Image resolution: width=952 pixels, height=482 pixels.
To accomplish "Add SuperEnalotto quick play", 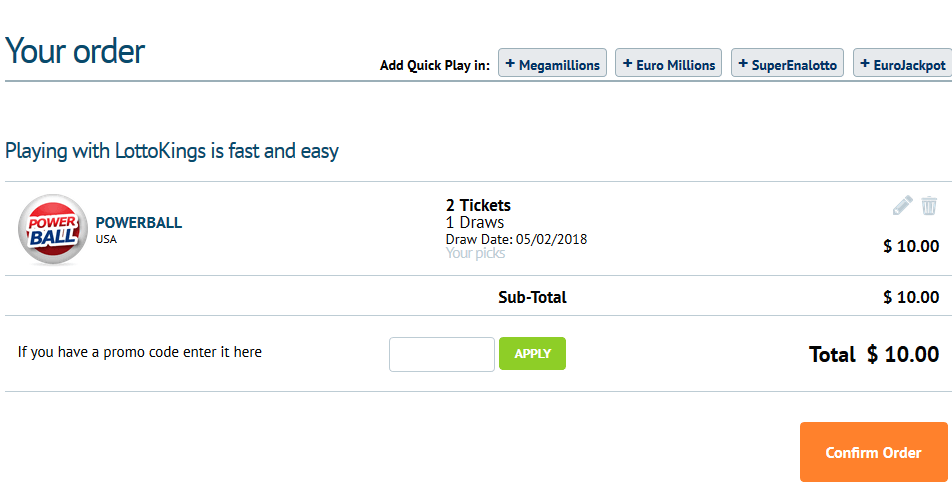I will pyautogui.click(x=787, y=63).
